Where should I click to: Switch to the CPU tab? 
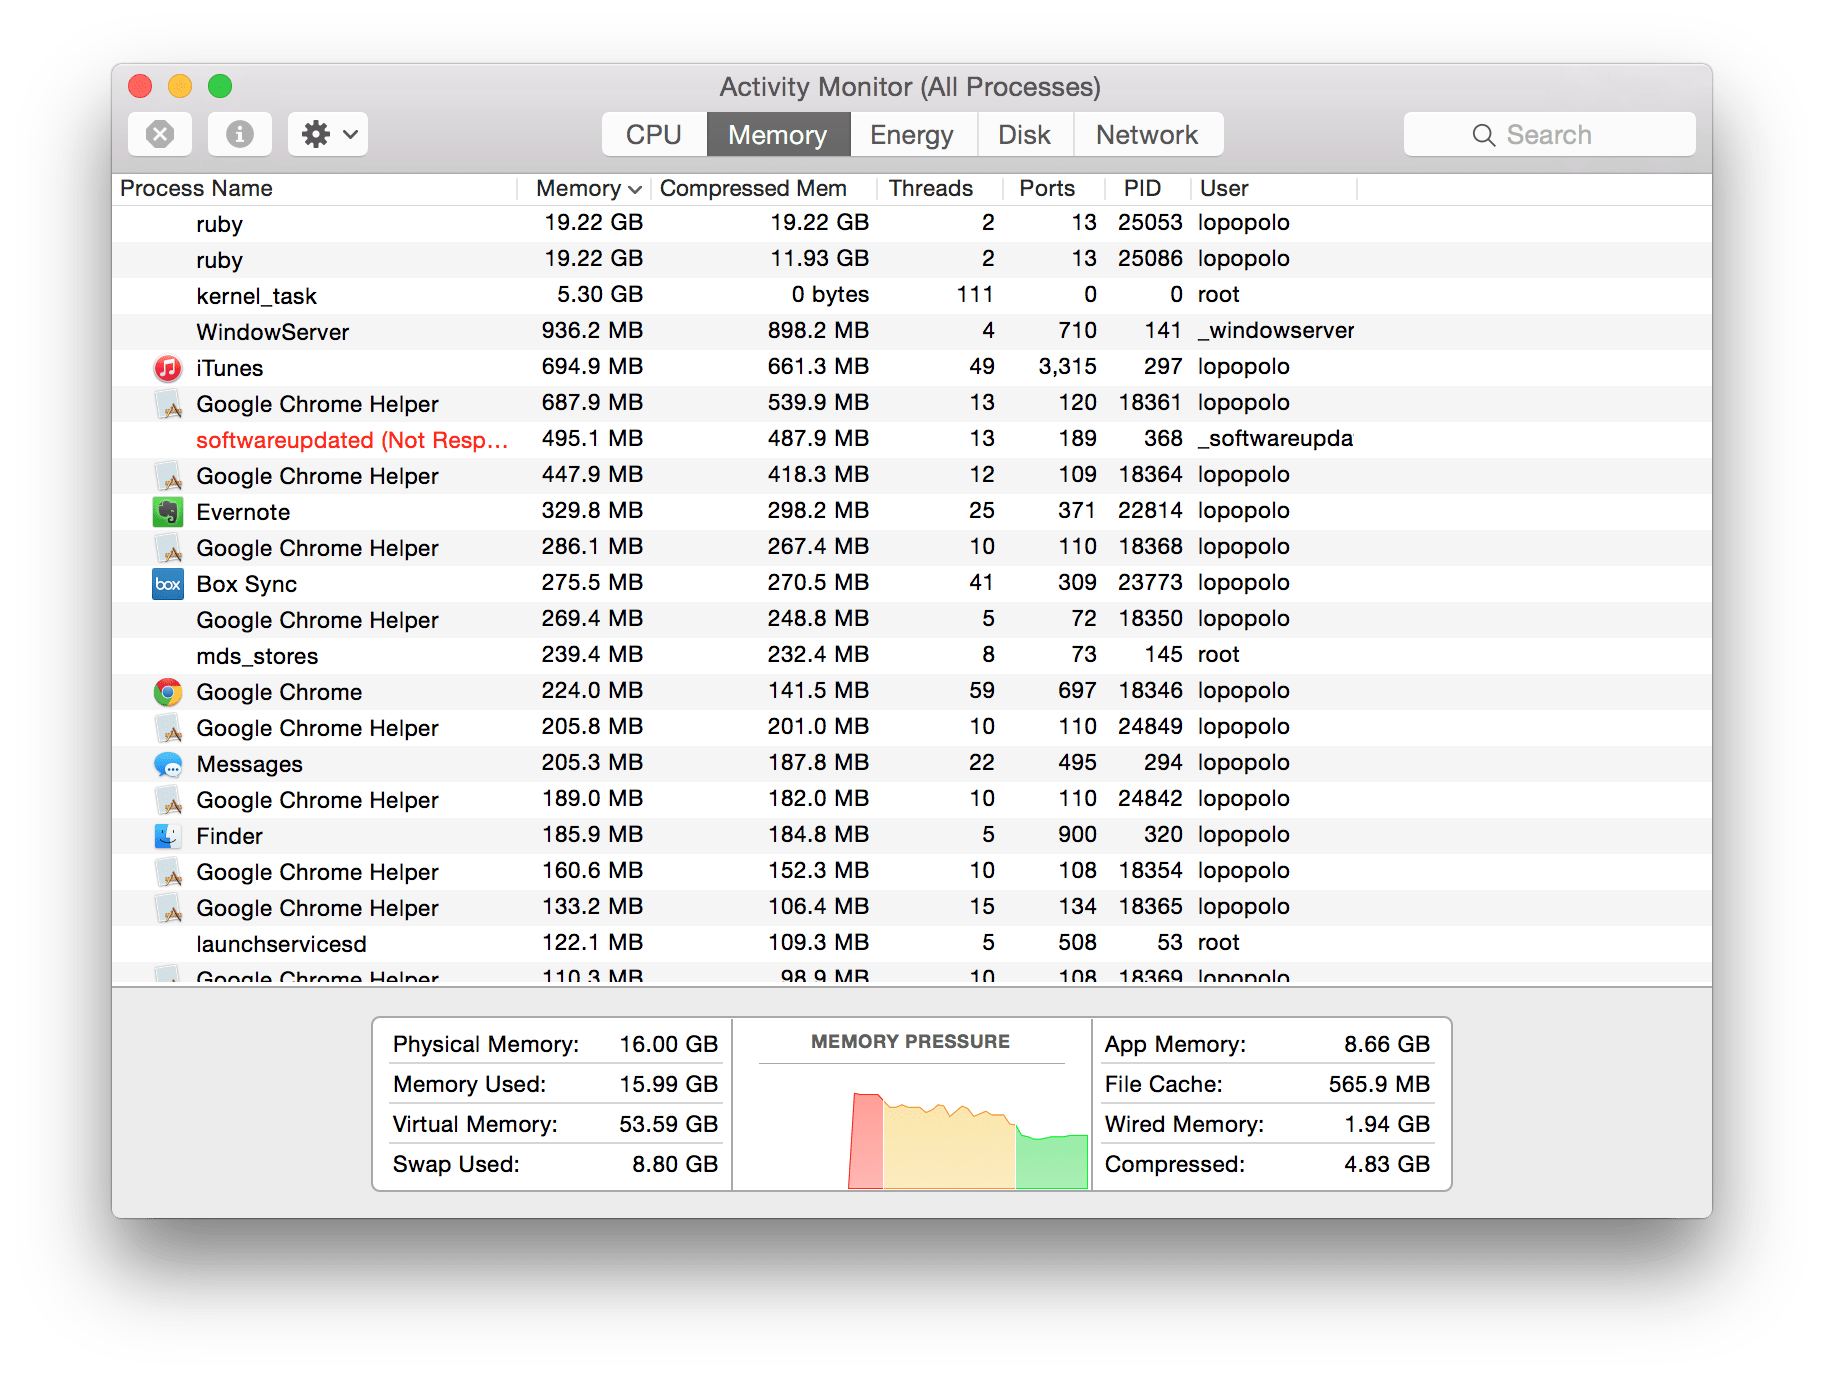653,135
